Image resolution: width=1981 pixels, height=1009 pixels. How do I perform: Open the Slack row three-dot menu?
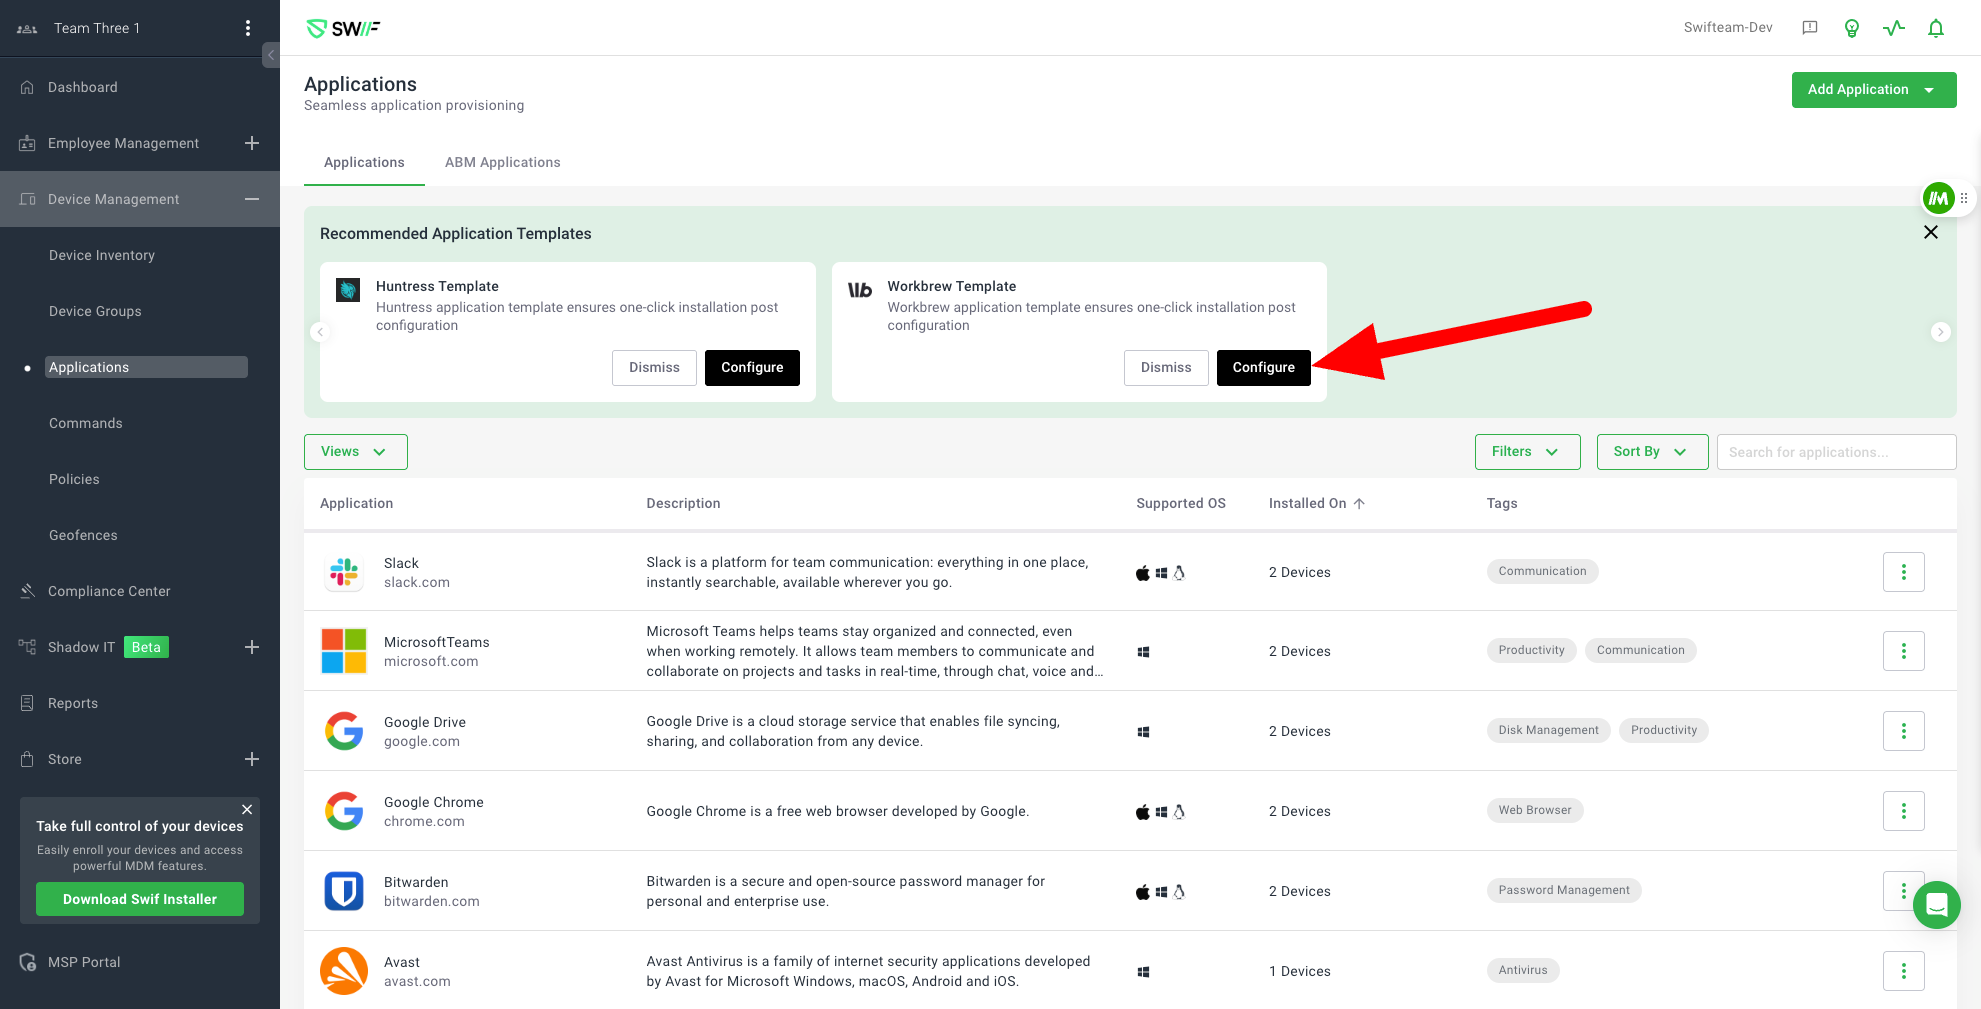tap(1903, 572)
